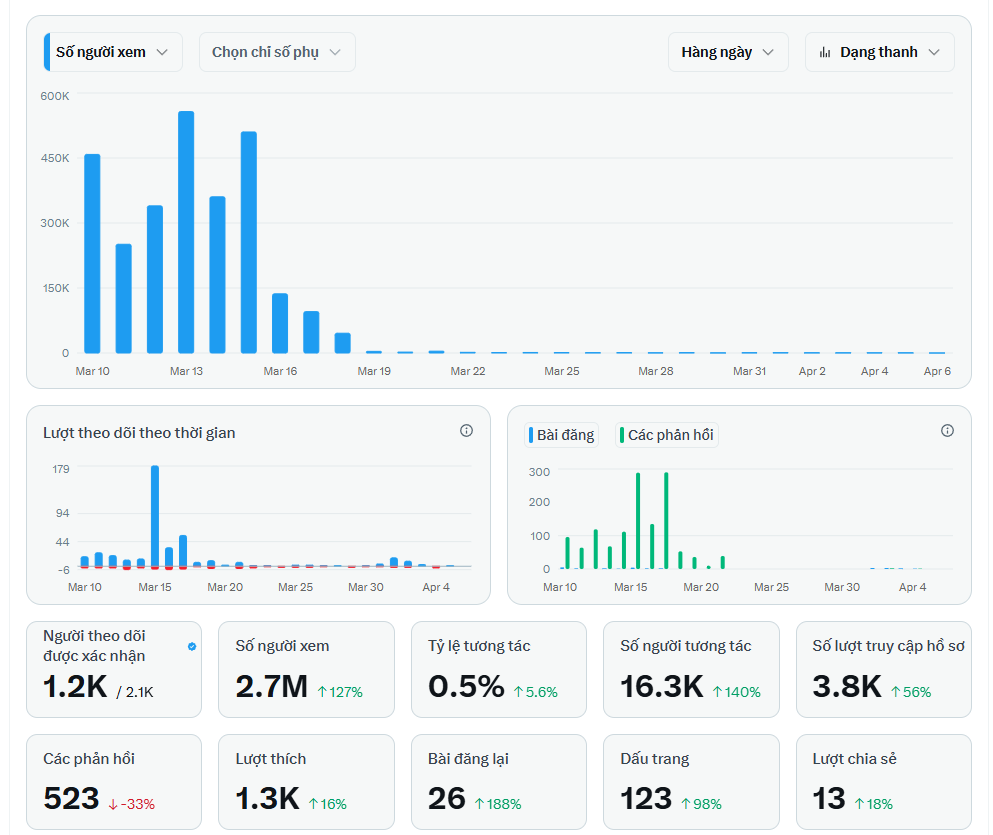Click the 188% increase indicator
The image size is (993, 835).
[x=498, y=804]
